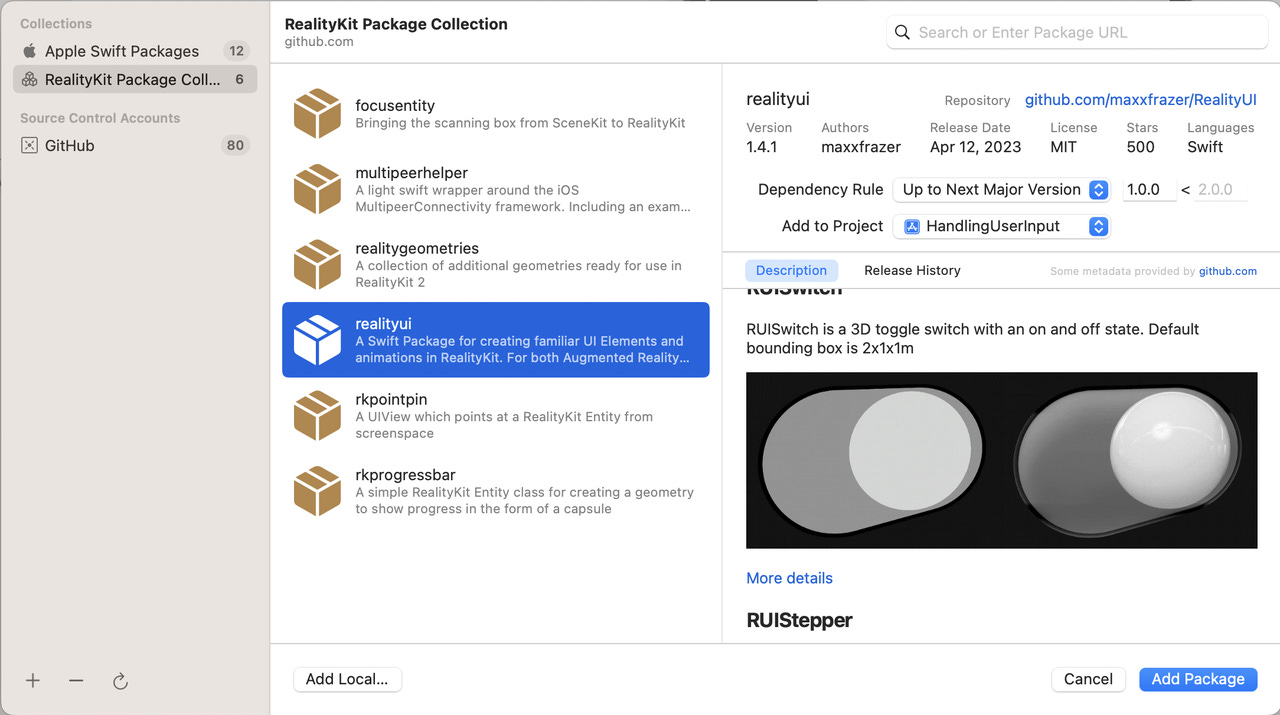This screenshot has height=715, width=1280.
Task: Select Apple Swift Packages collection
Action: click(135, 51)
